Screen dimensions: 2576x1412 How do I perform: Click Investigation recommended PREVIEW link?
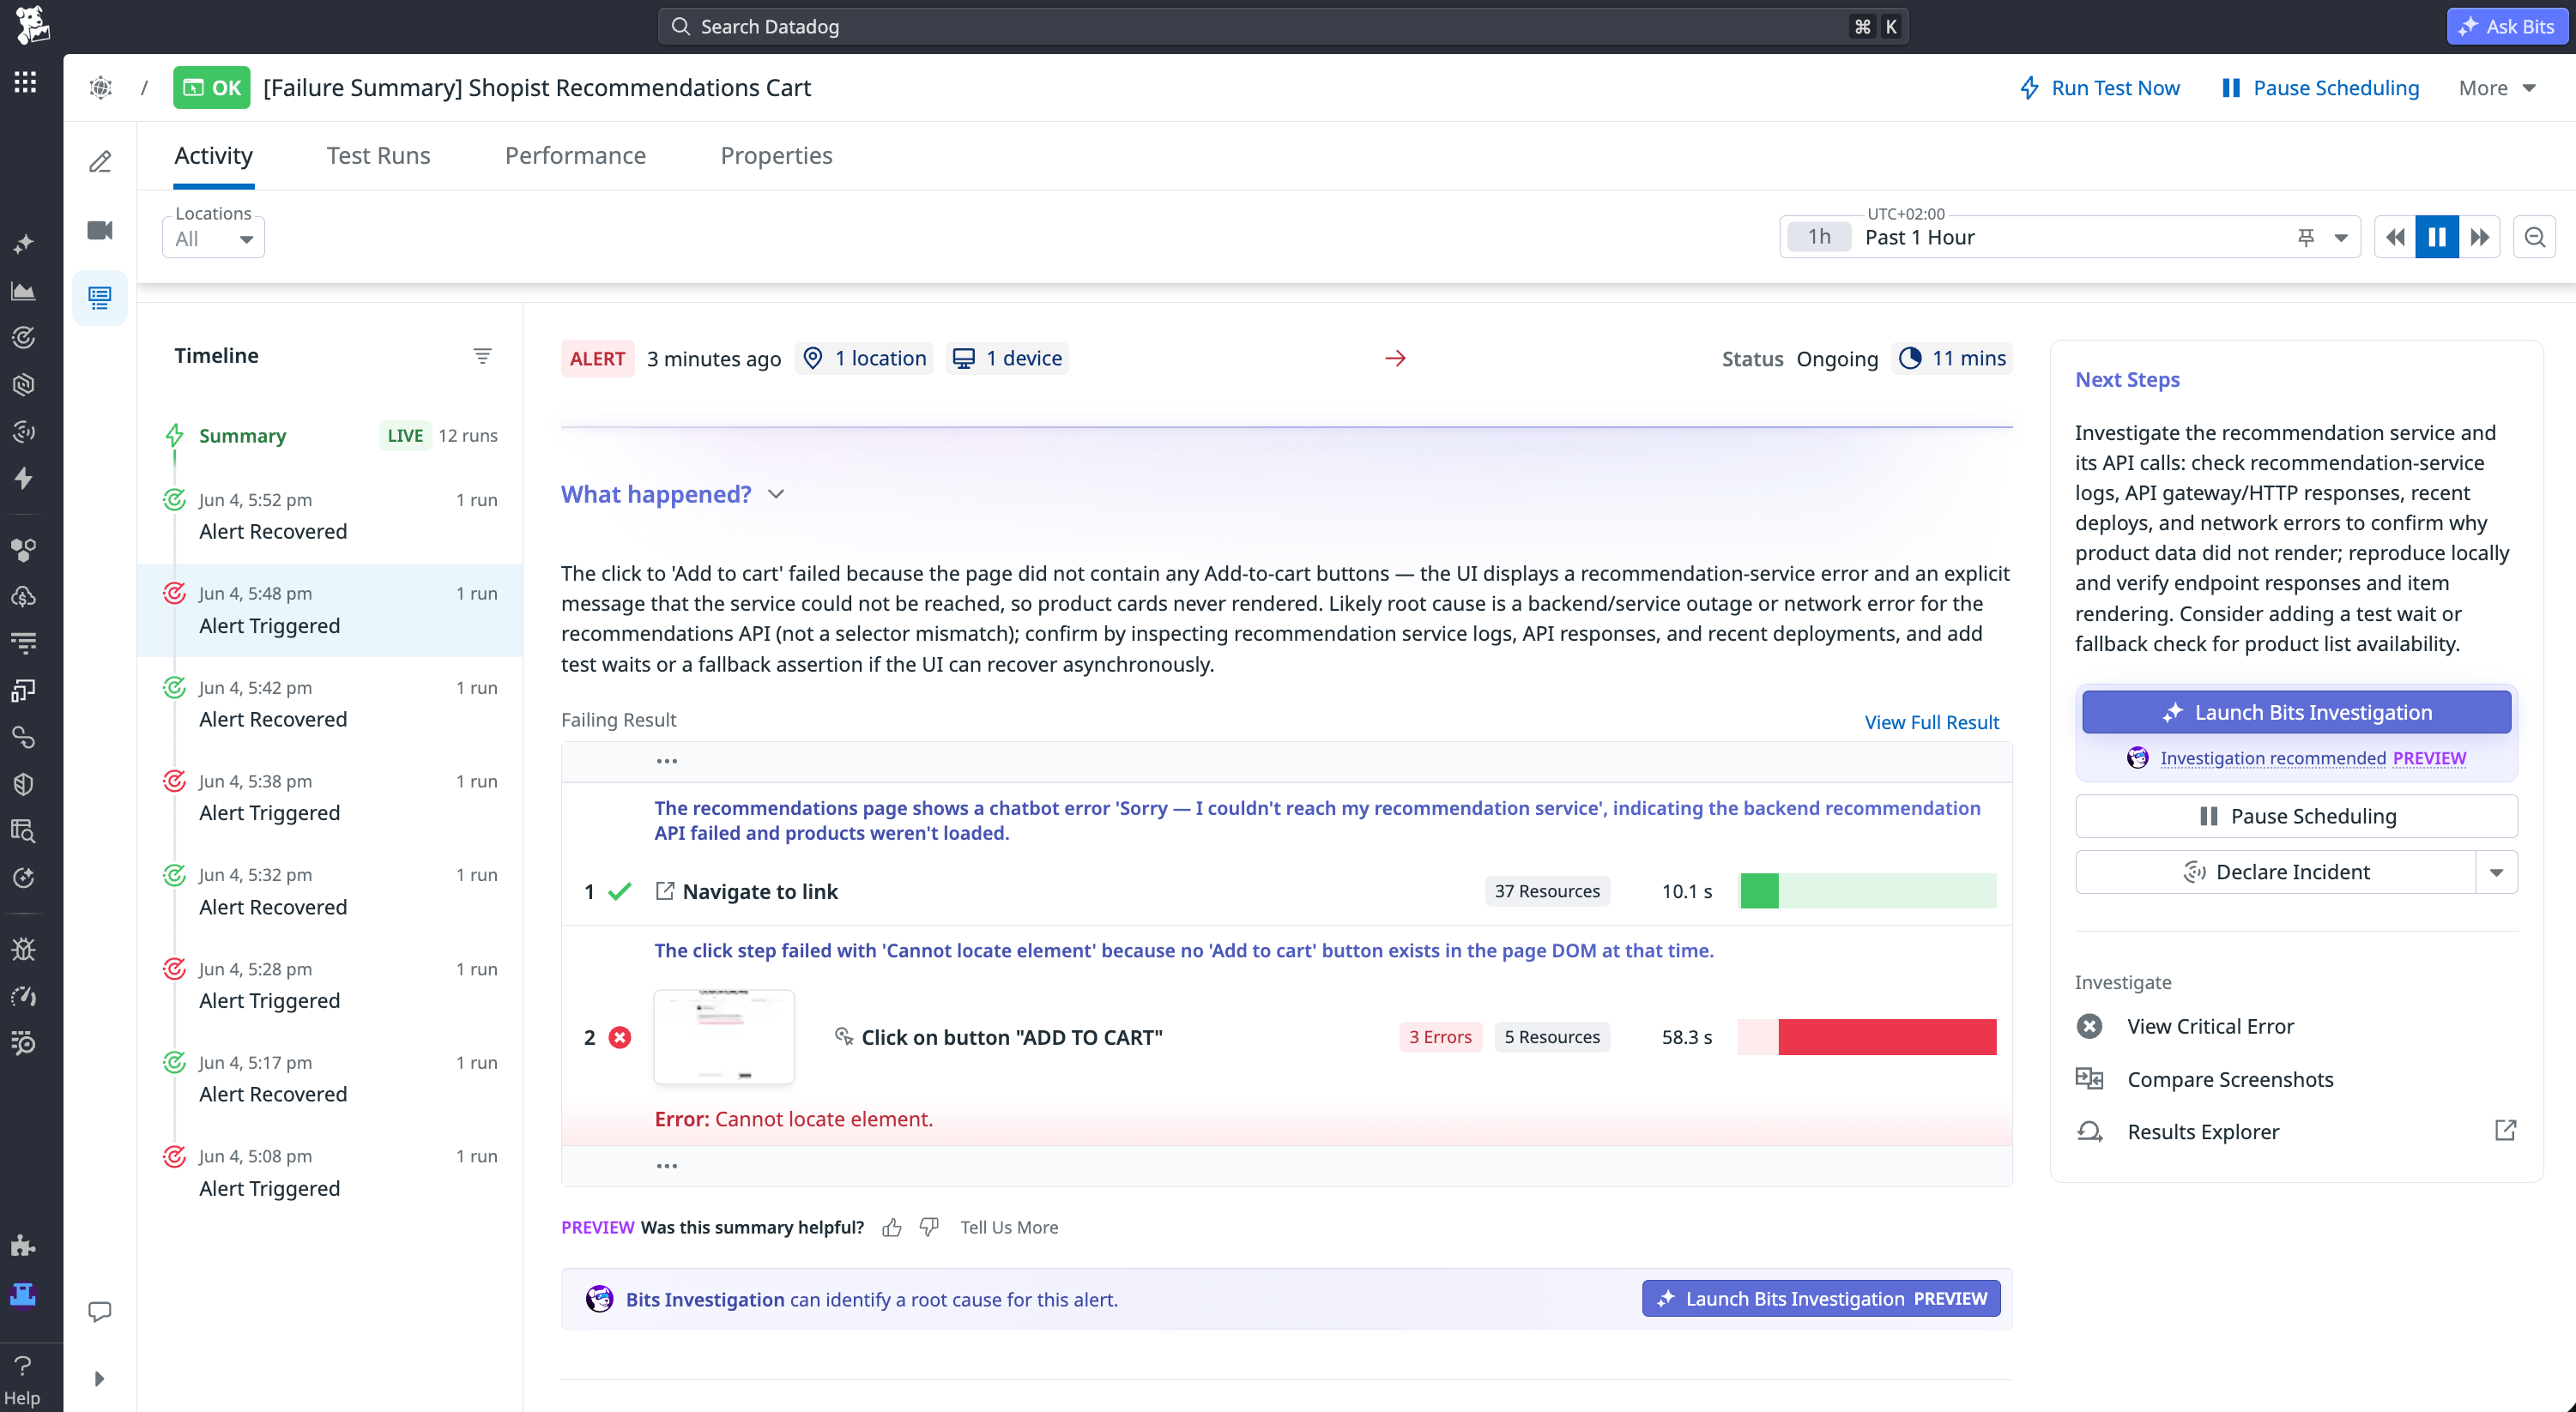(x=2312, y=758)
